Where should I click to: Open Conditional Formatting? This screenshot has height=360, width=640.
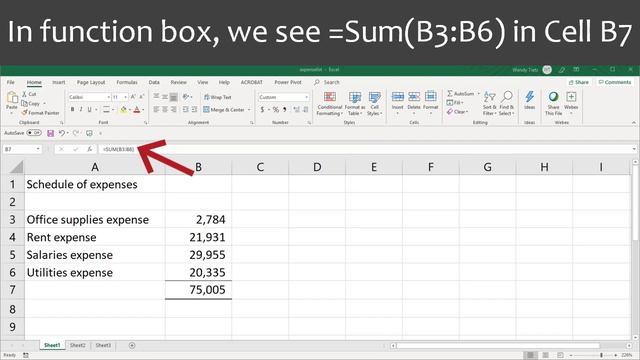tap(330, 104)
